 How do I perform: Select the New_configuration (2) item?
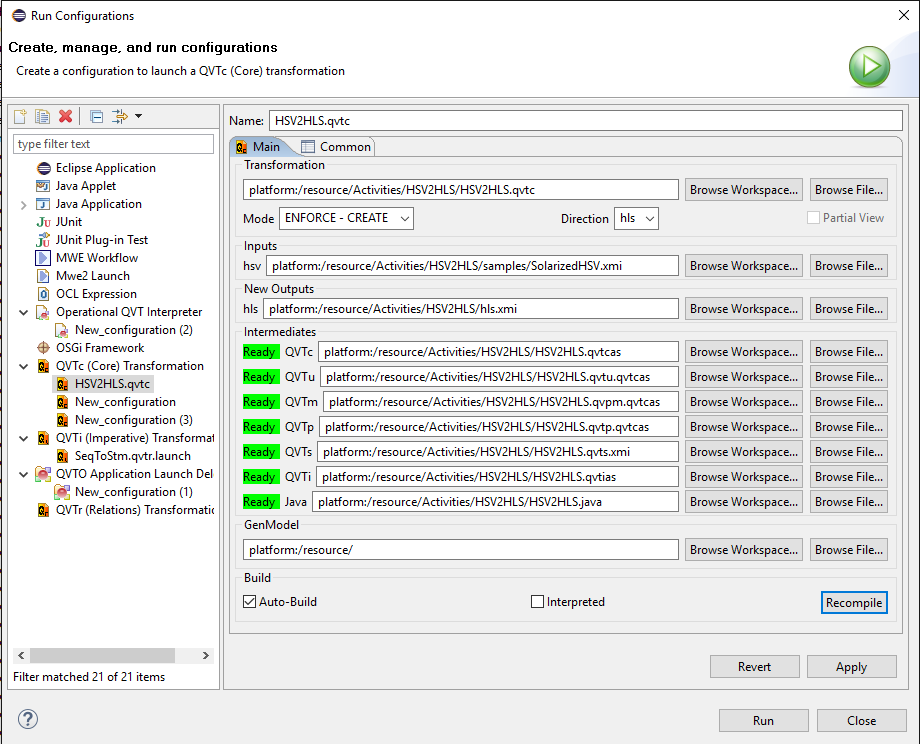coord(133,330)
